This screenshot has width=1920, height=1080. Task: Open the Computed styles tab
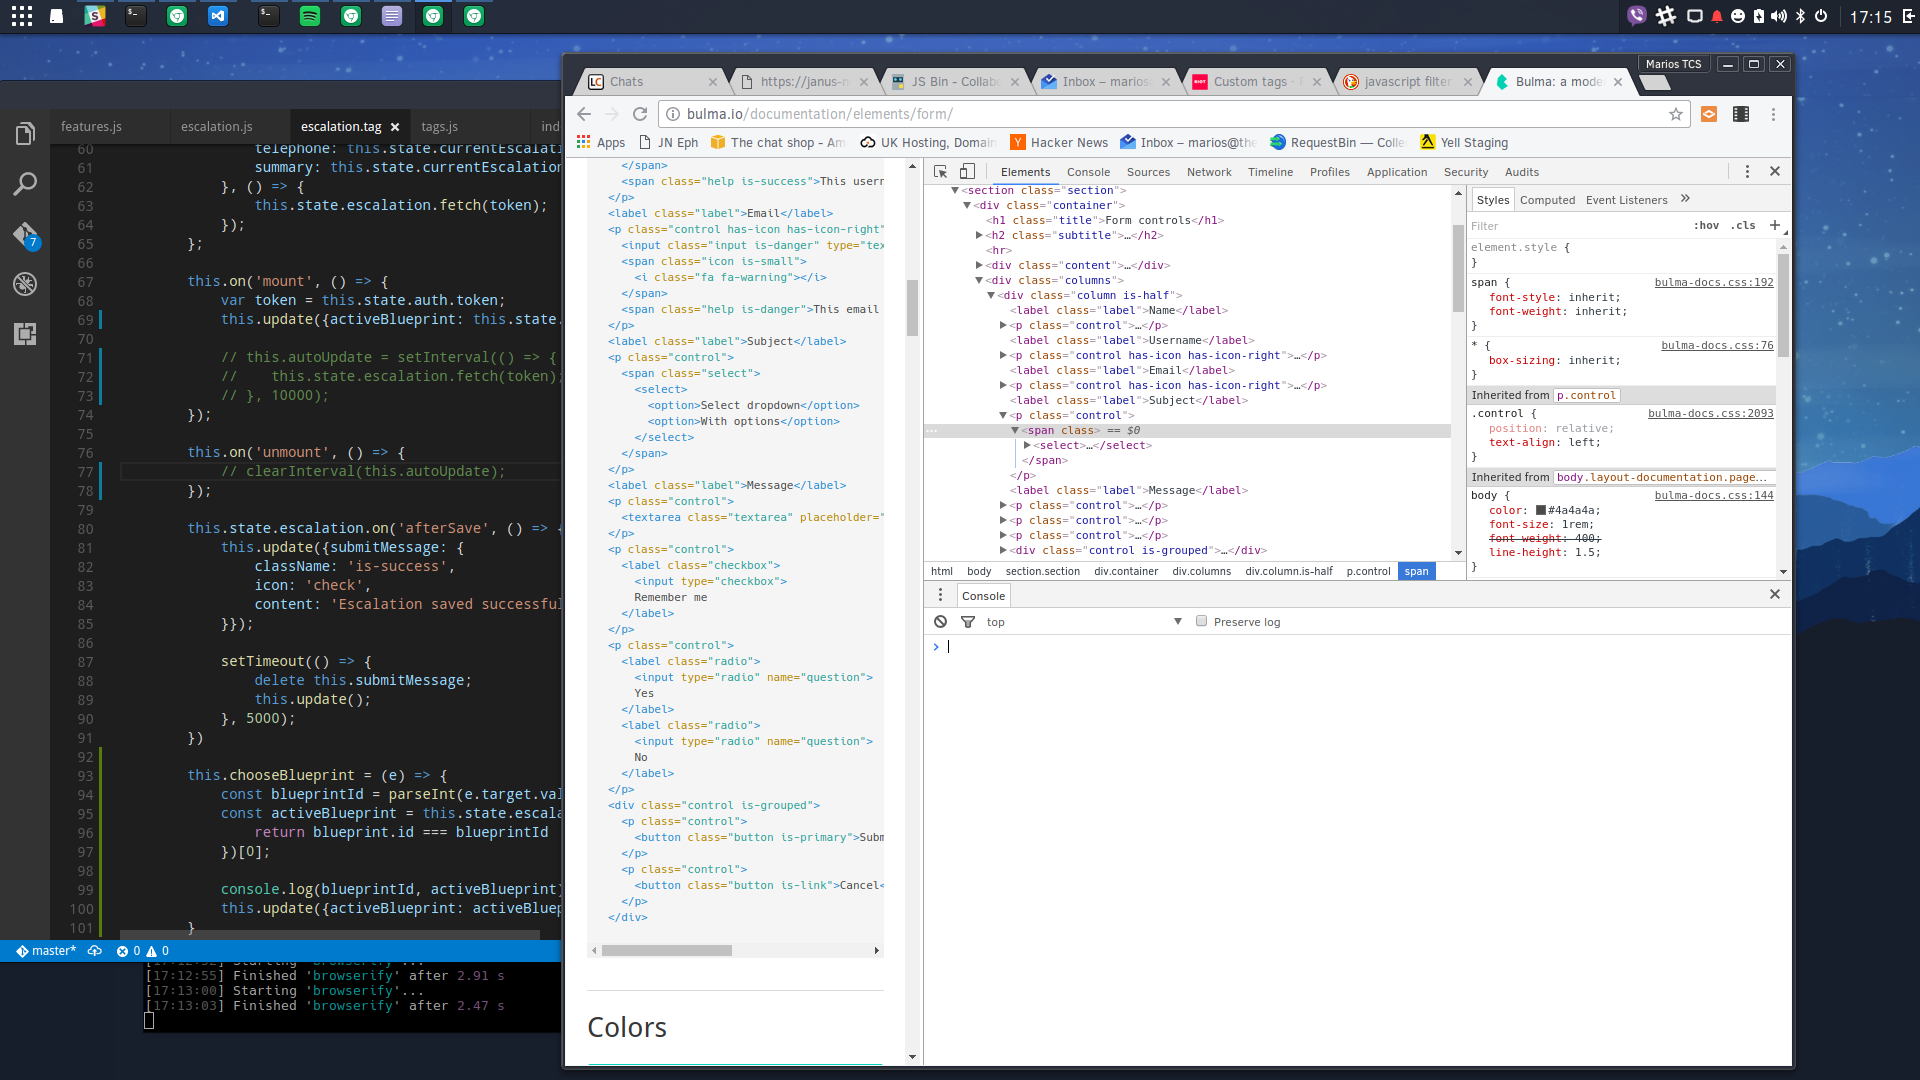point(1547,200)
